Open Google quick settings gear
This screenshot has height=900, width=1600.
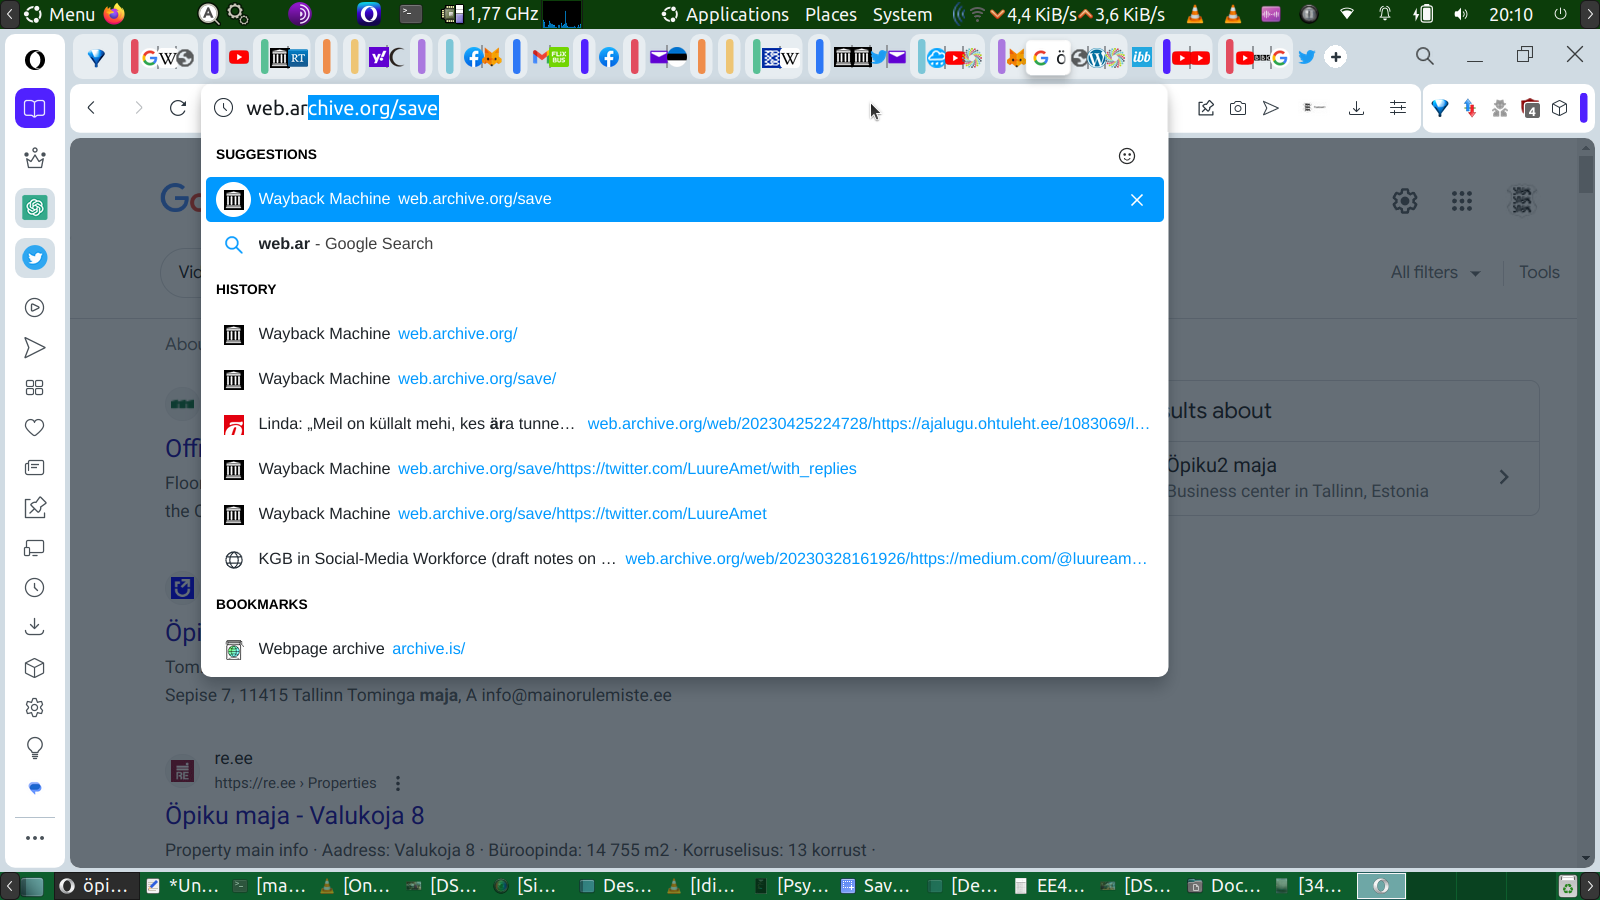1405,201
